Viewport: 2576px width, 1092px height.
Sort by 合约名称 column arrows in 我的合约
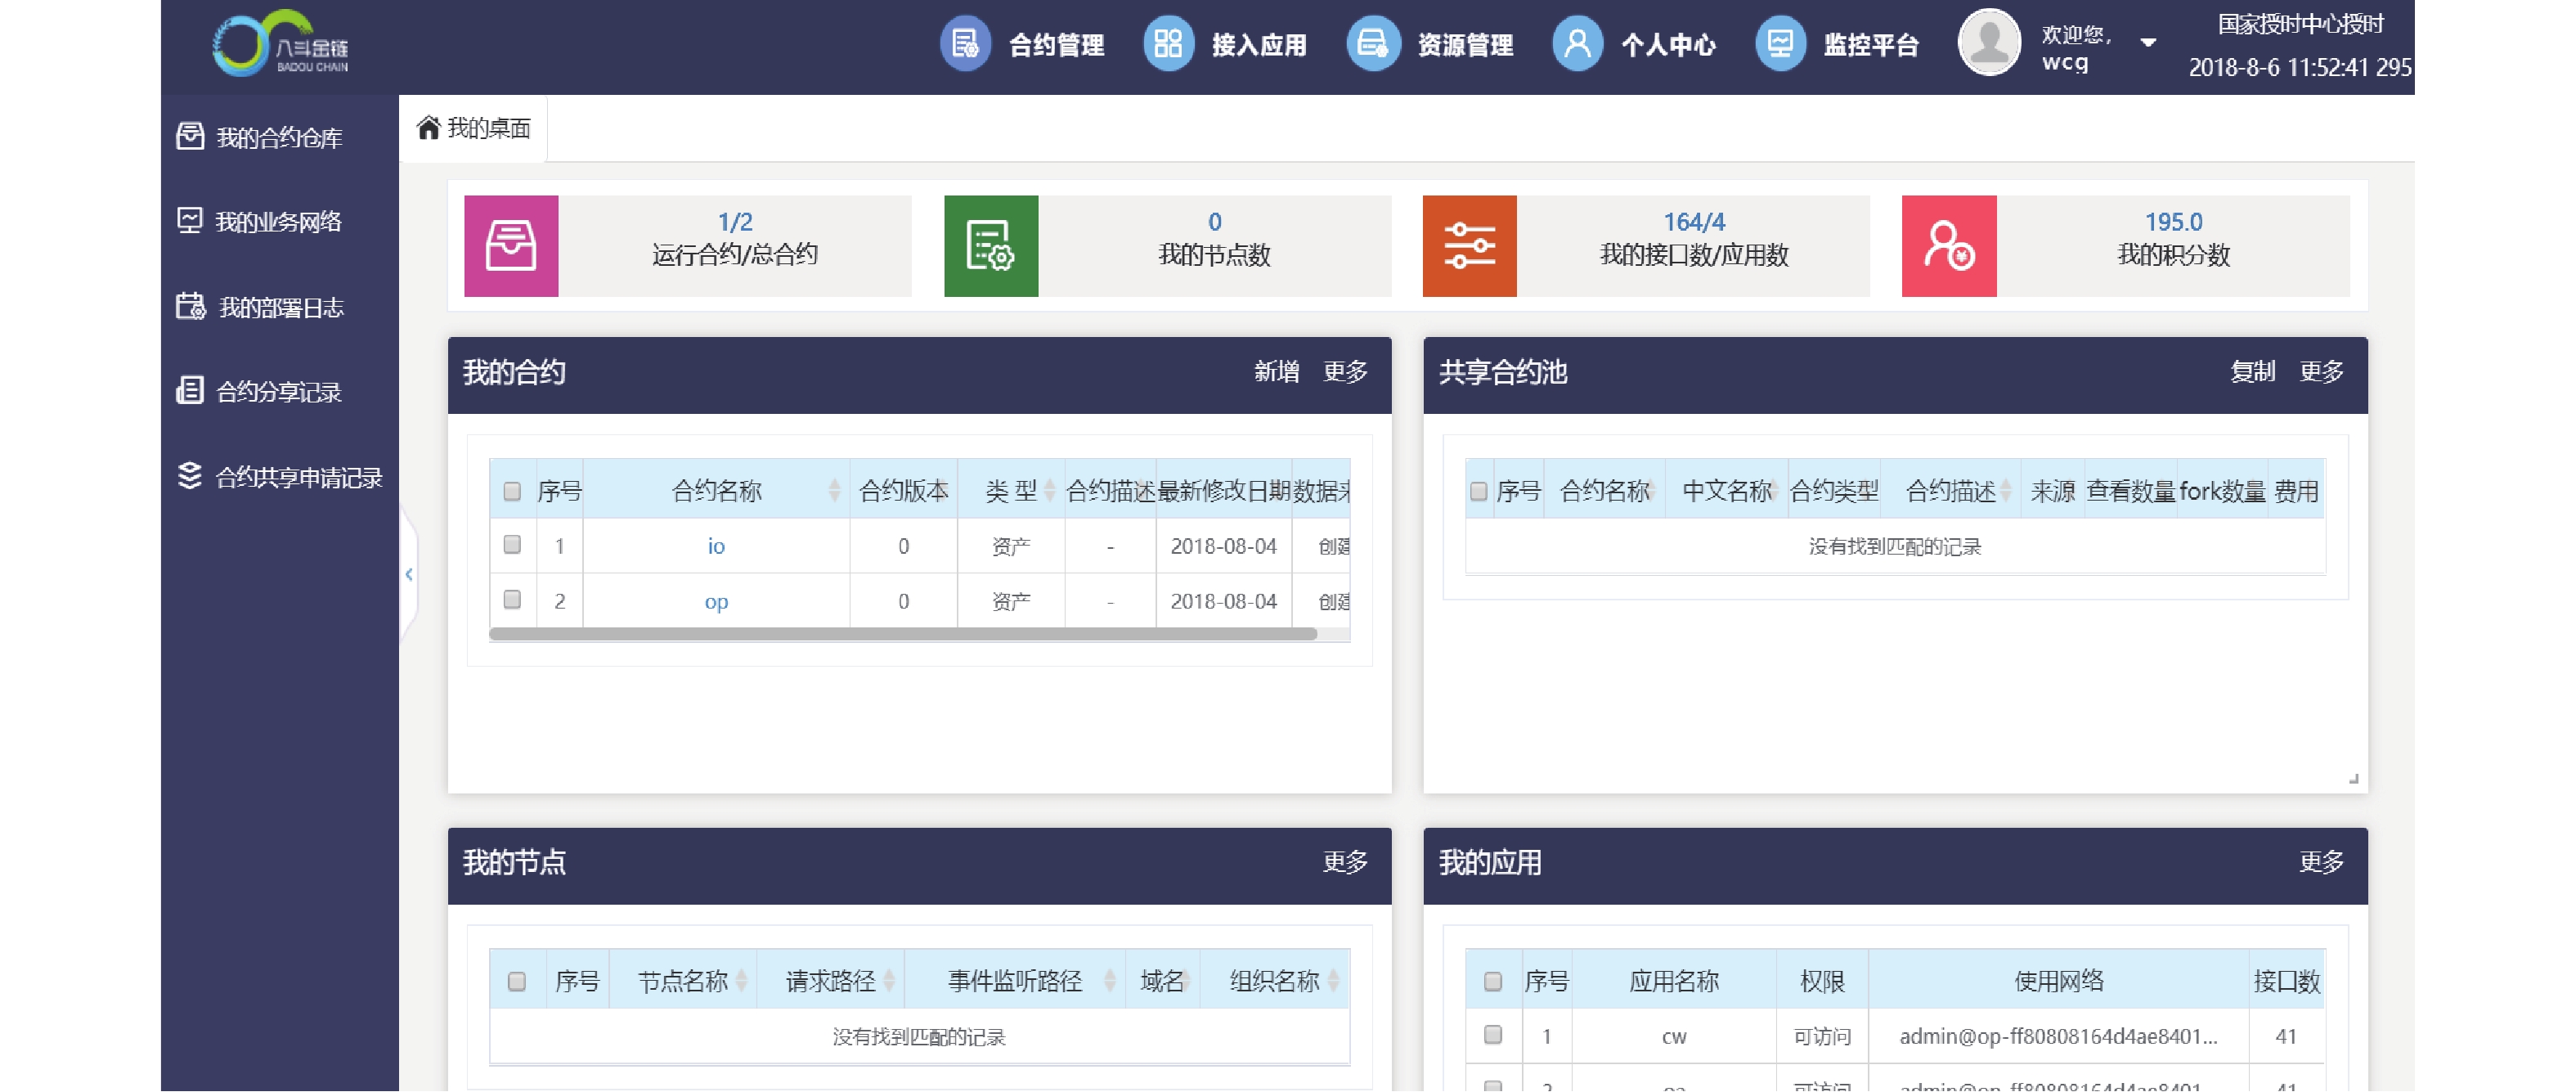[x=834, y=490]
